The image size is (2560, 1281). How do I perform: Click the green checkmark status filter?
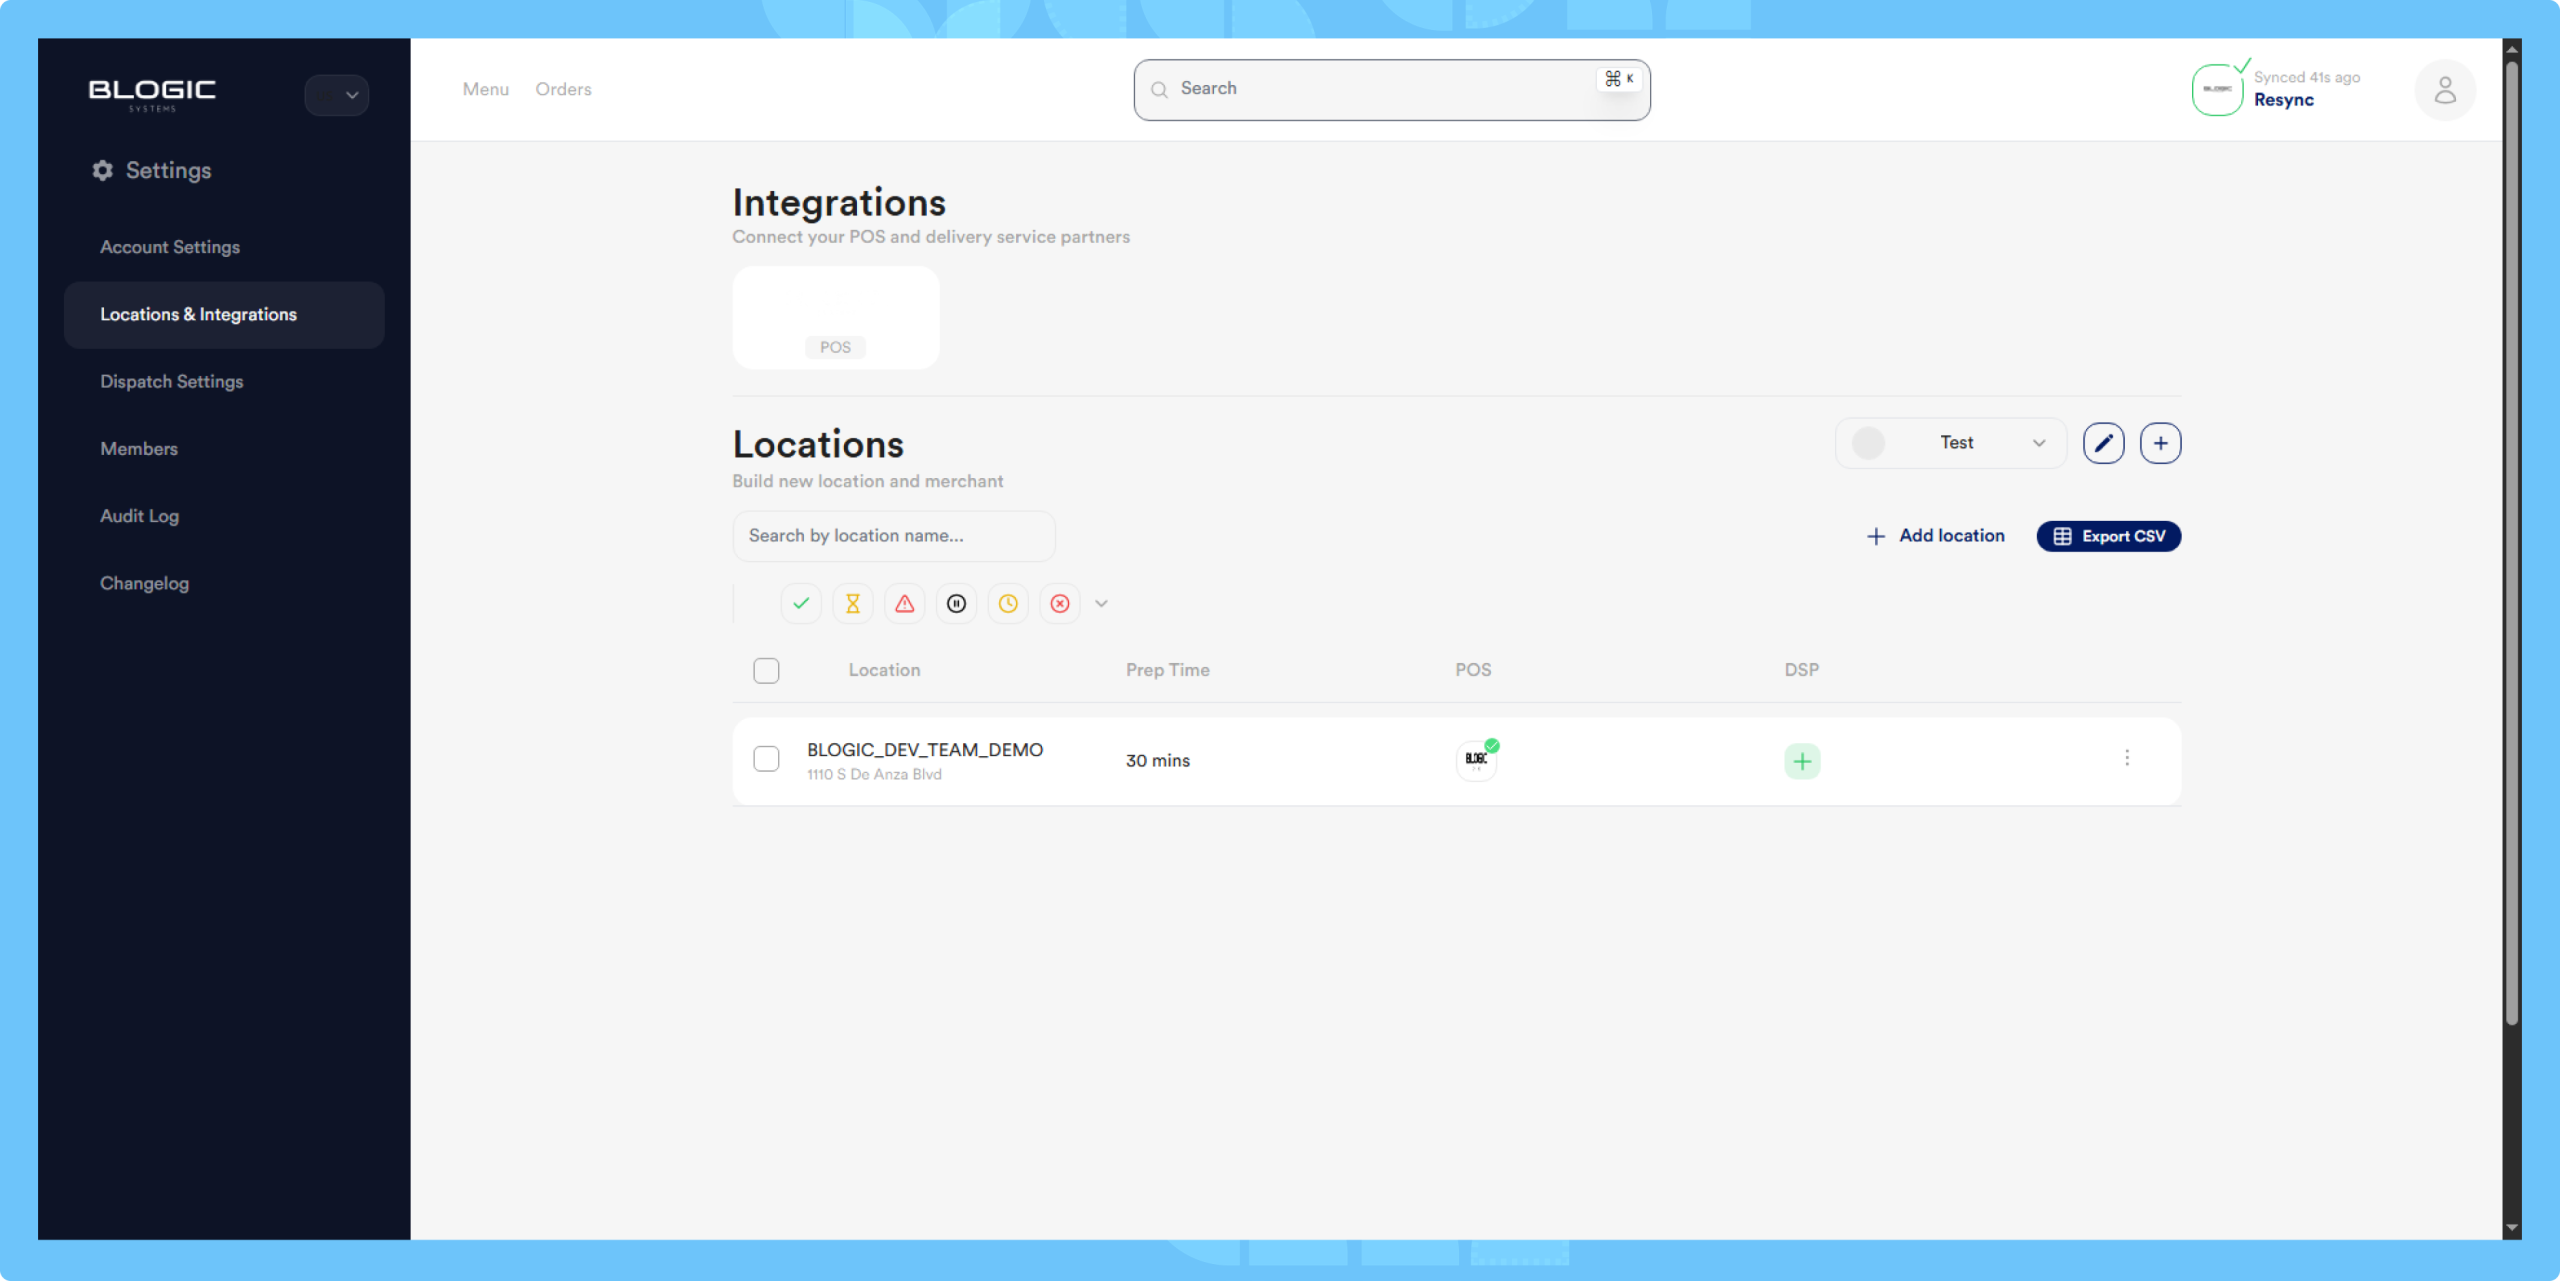[801, 603]
